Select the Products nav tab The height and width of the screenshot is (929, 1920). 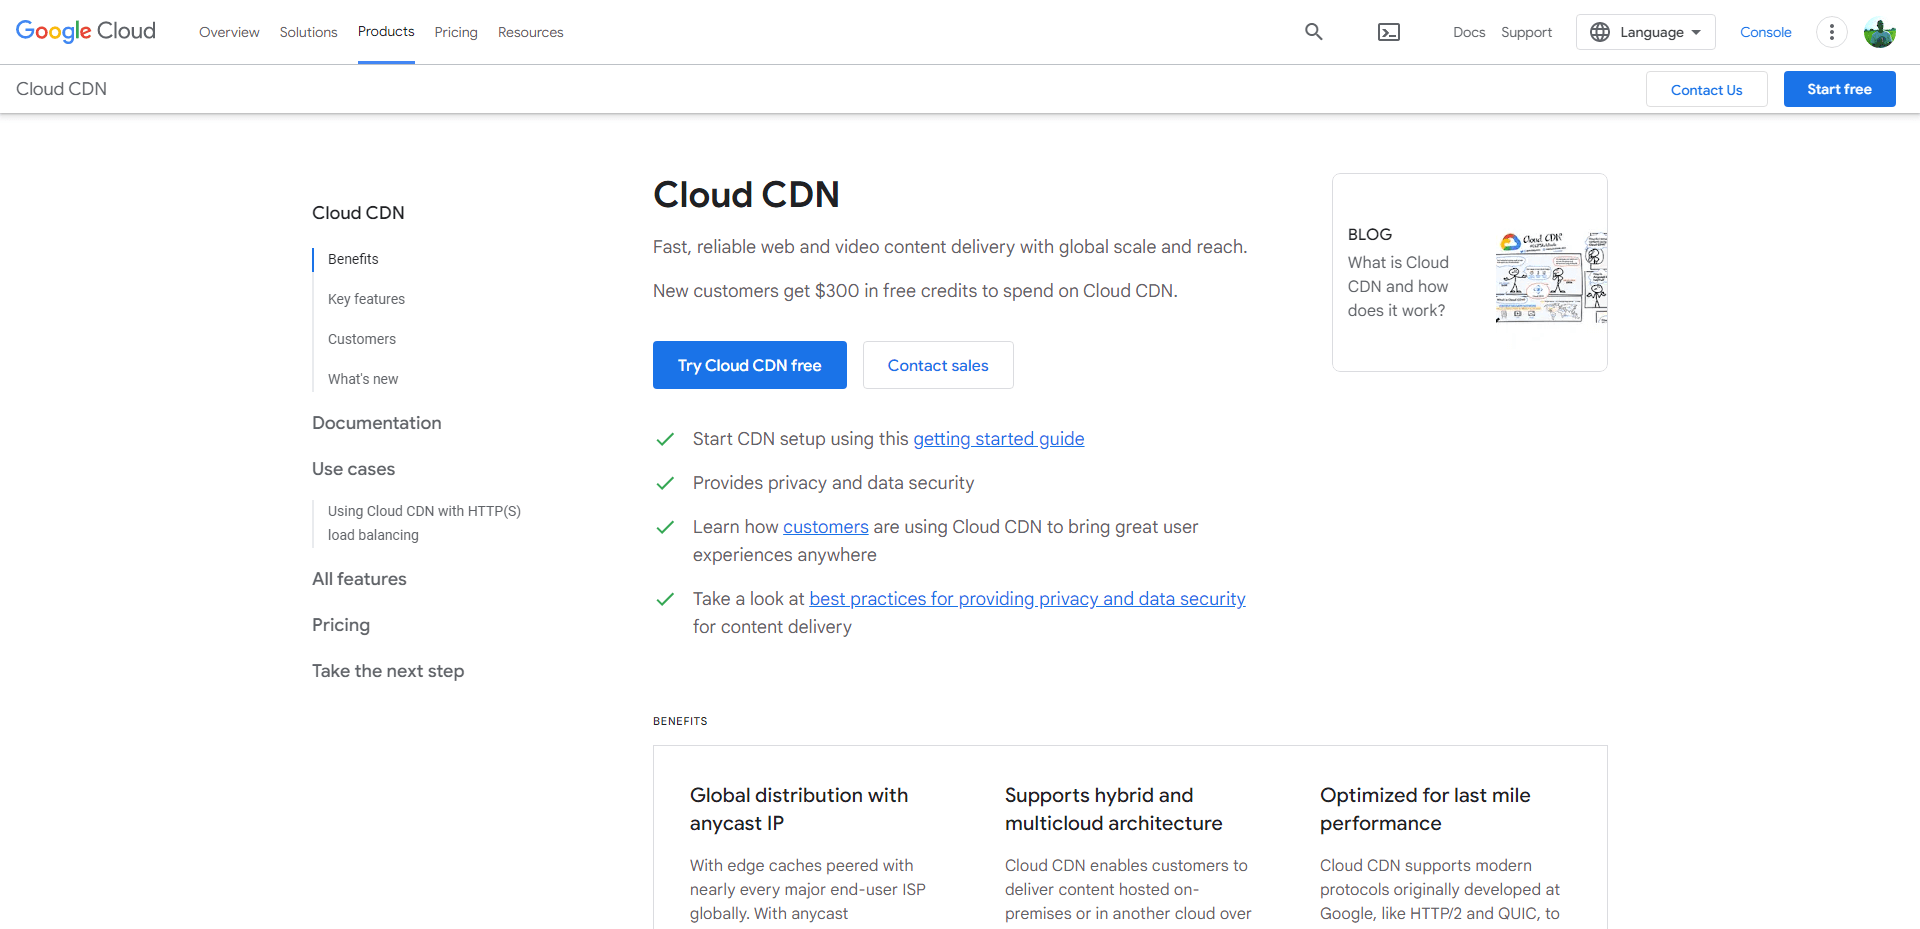386,32
